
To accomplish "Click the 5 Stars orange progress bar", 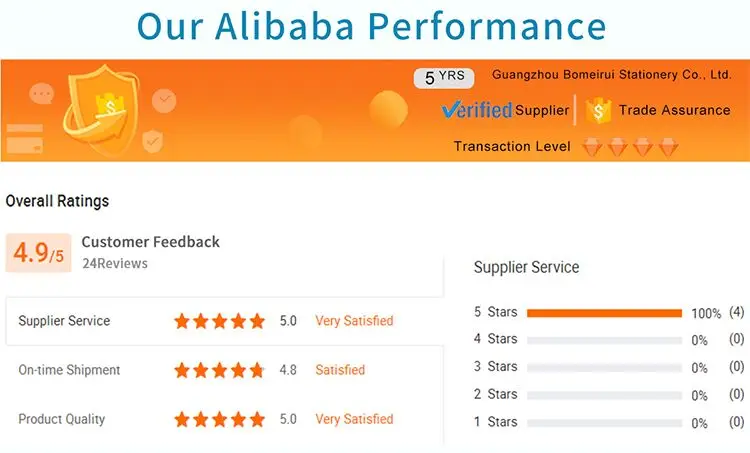I will 604,313.
